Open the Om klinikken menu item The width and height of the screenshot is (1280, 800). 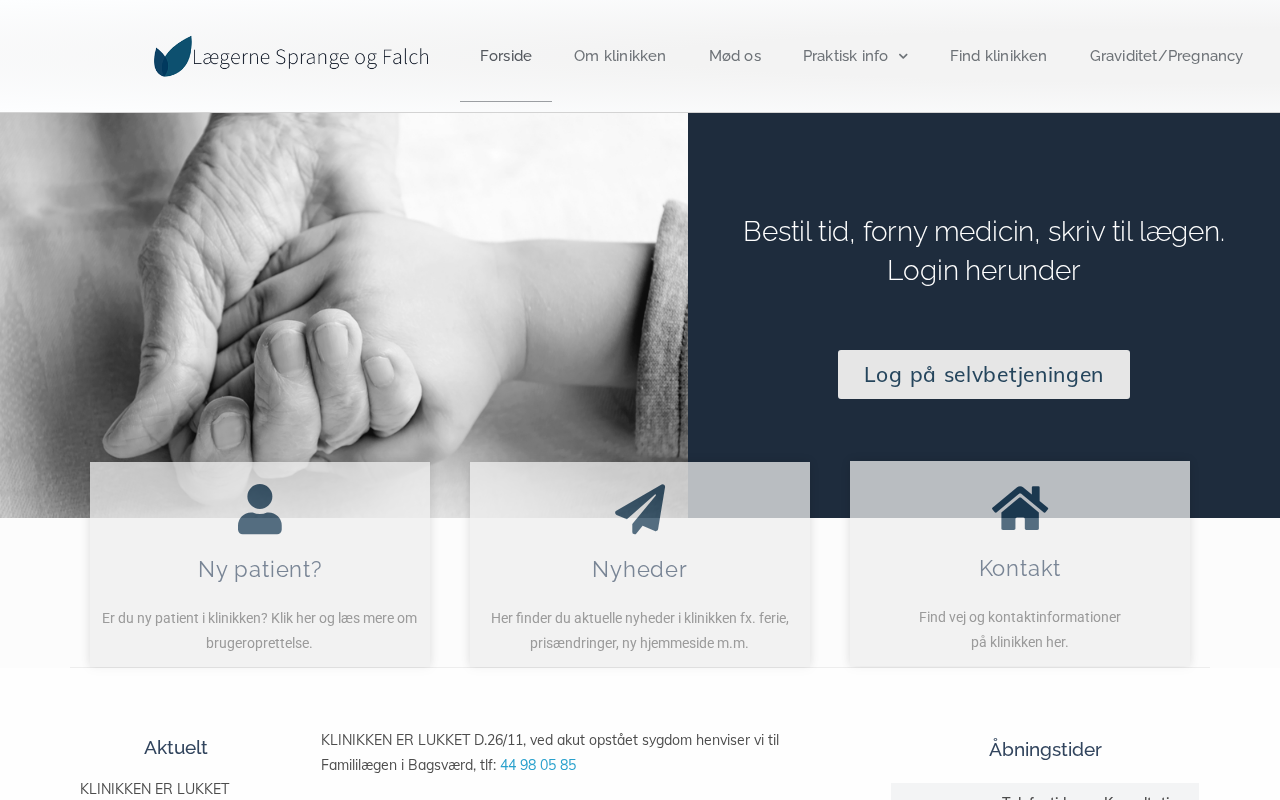[620, 56]
